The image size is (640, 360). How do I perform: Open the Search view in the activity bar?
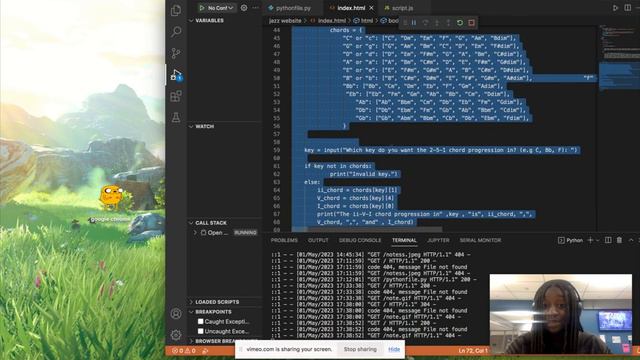pos(176,31)
